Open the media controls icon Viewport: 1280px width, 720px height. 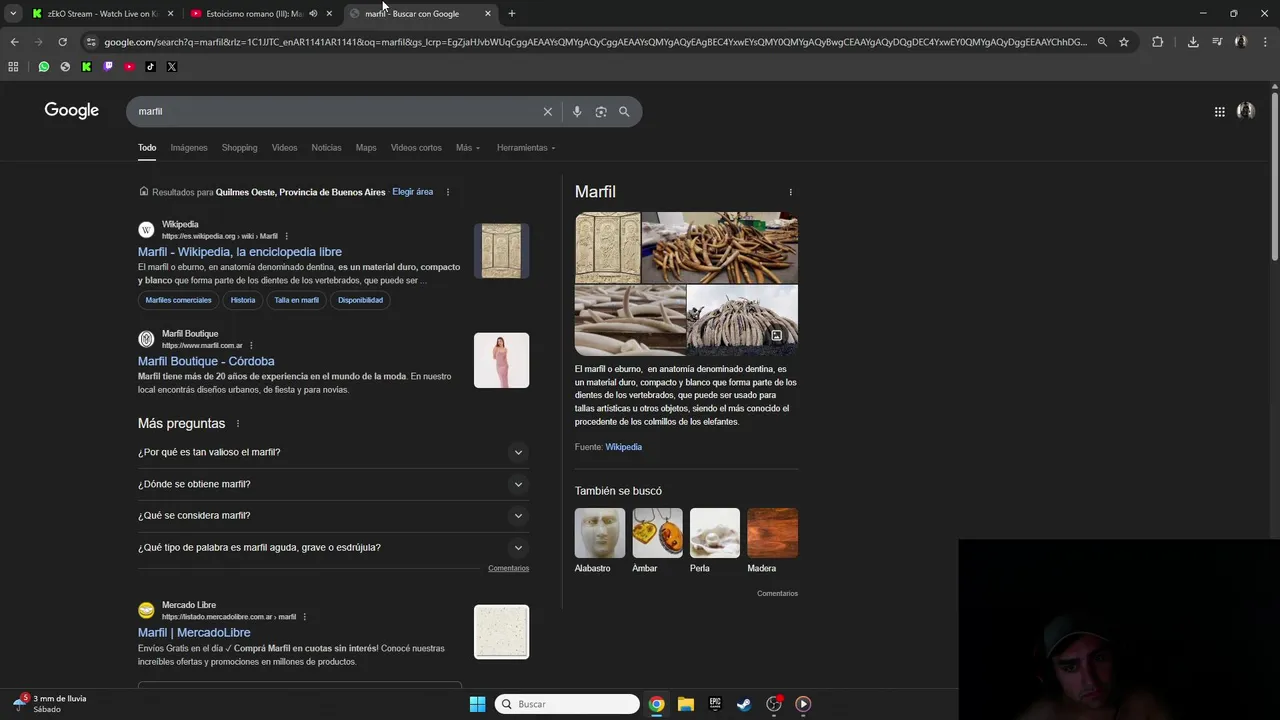1217,42
